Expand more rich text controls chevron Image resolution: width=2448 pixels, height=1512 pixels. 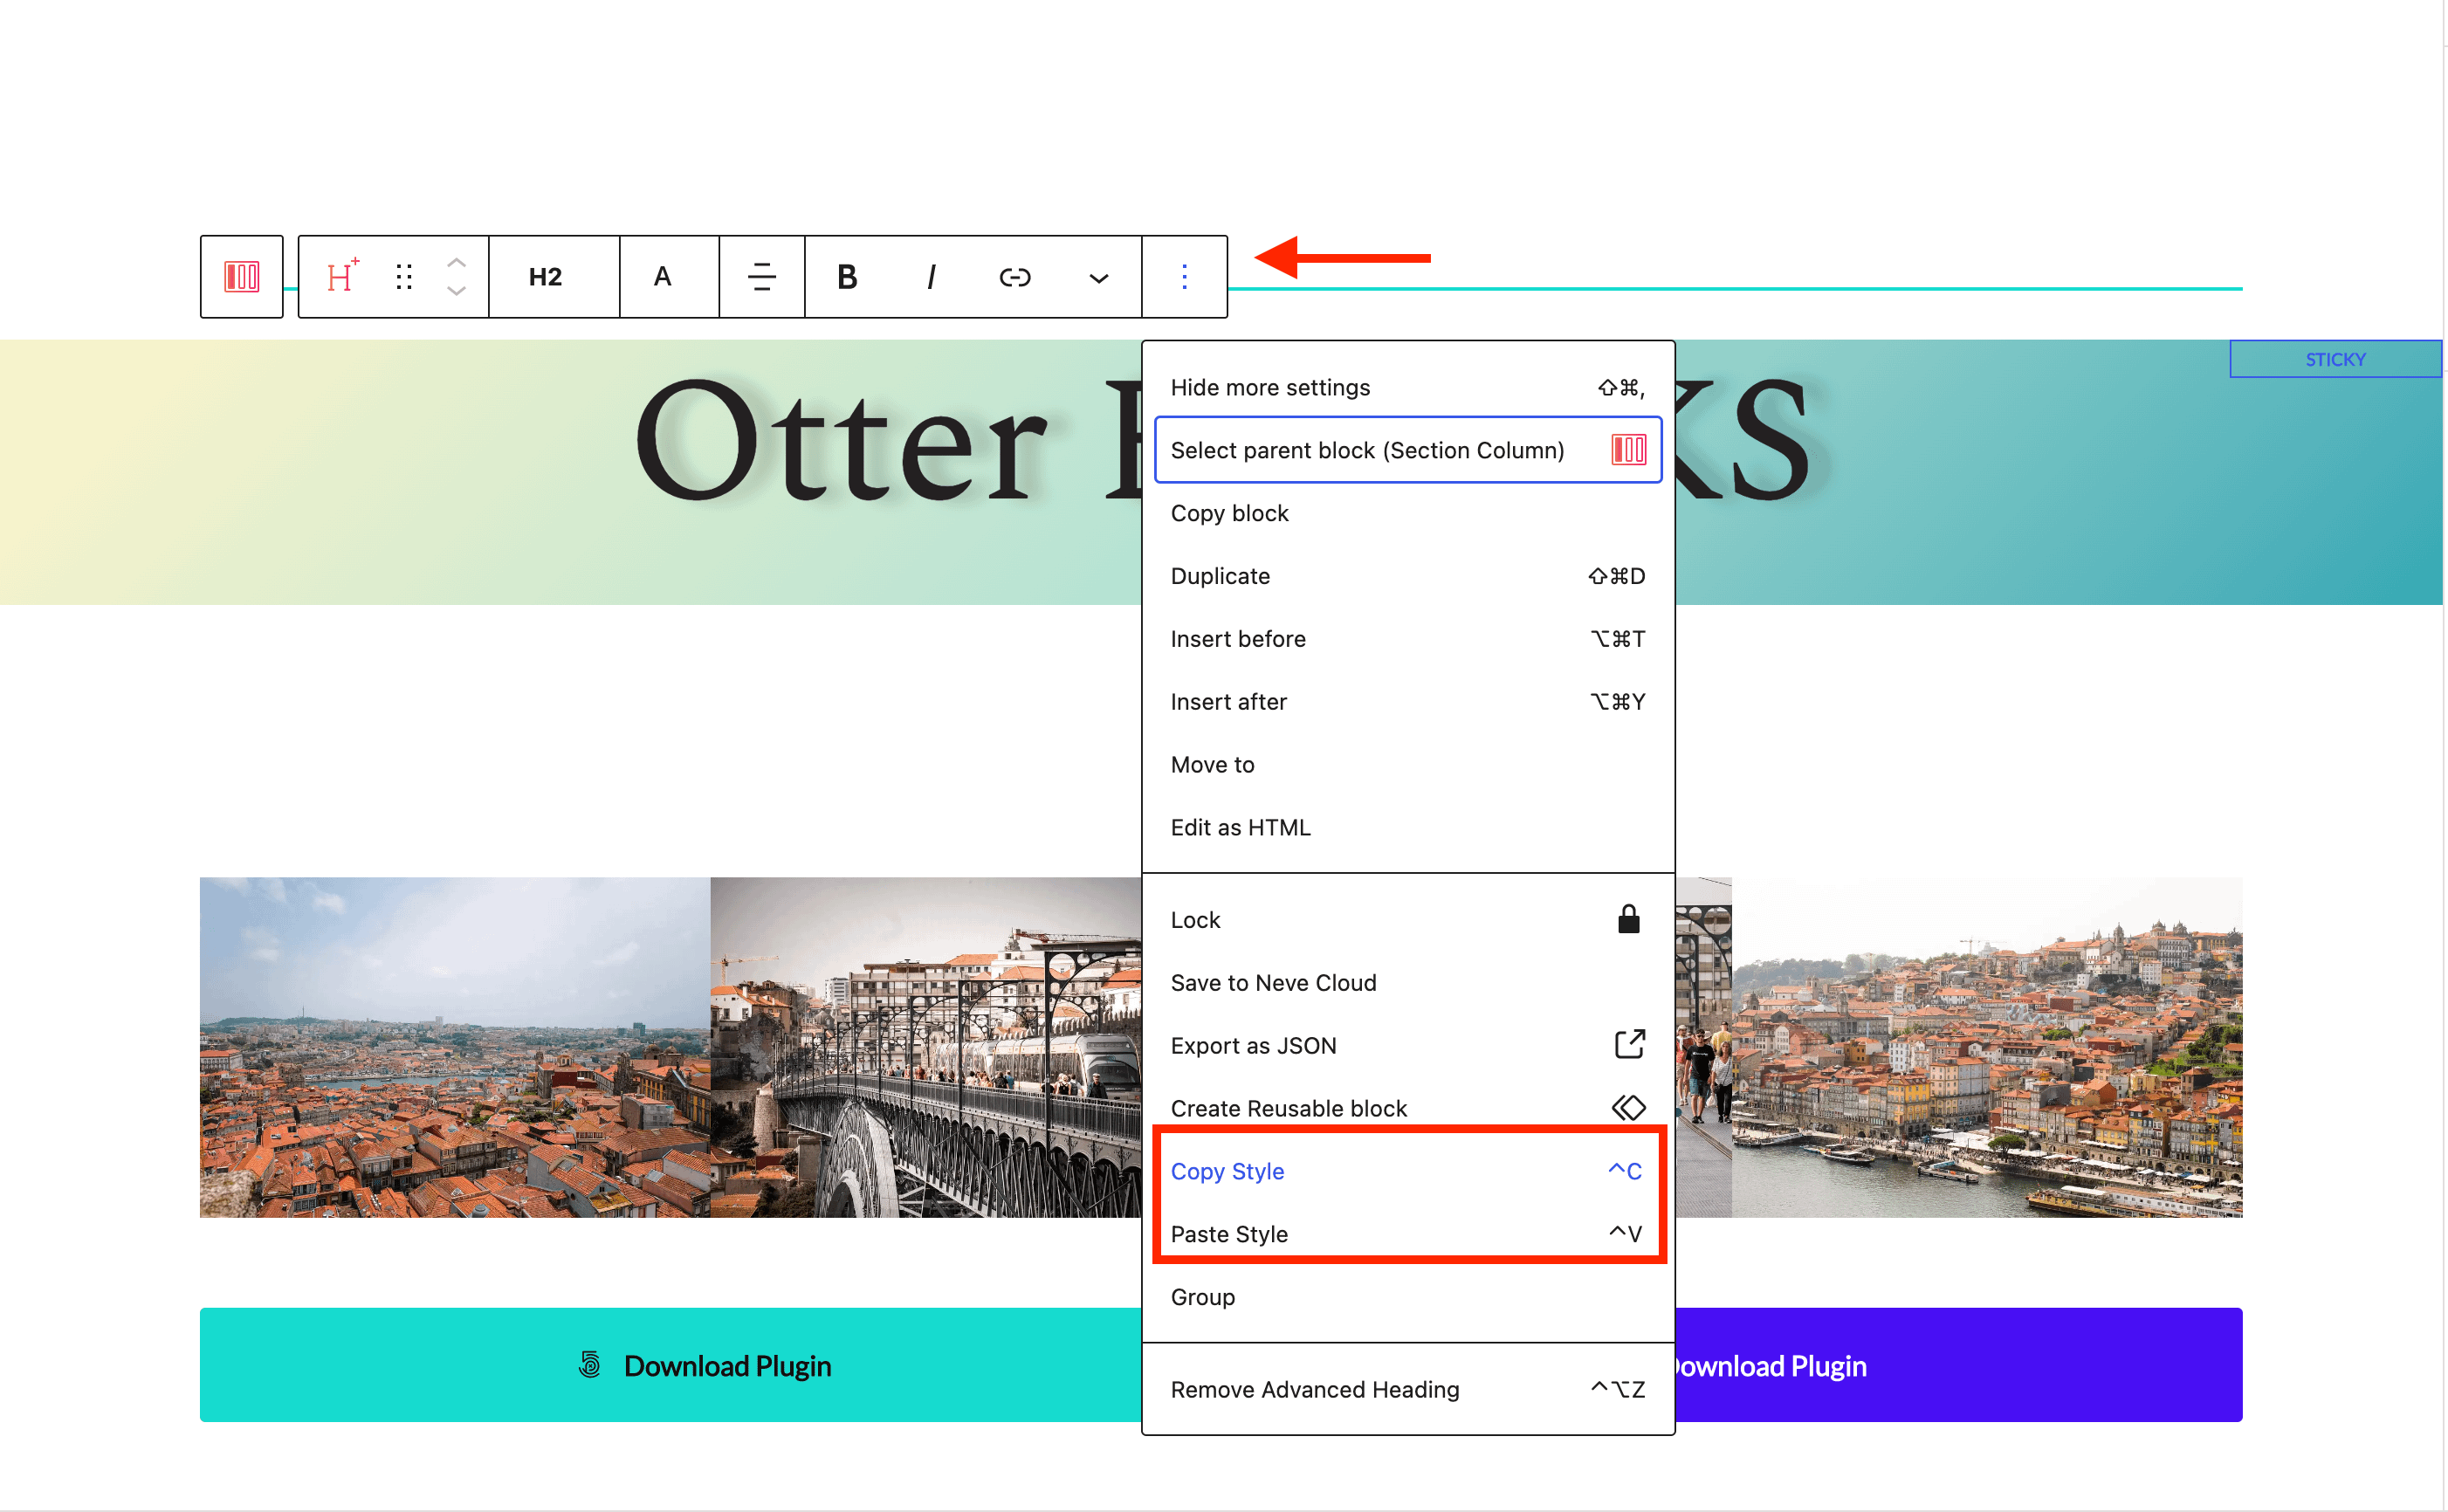point(1099,278)
